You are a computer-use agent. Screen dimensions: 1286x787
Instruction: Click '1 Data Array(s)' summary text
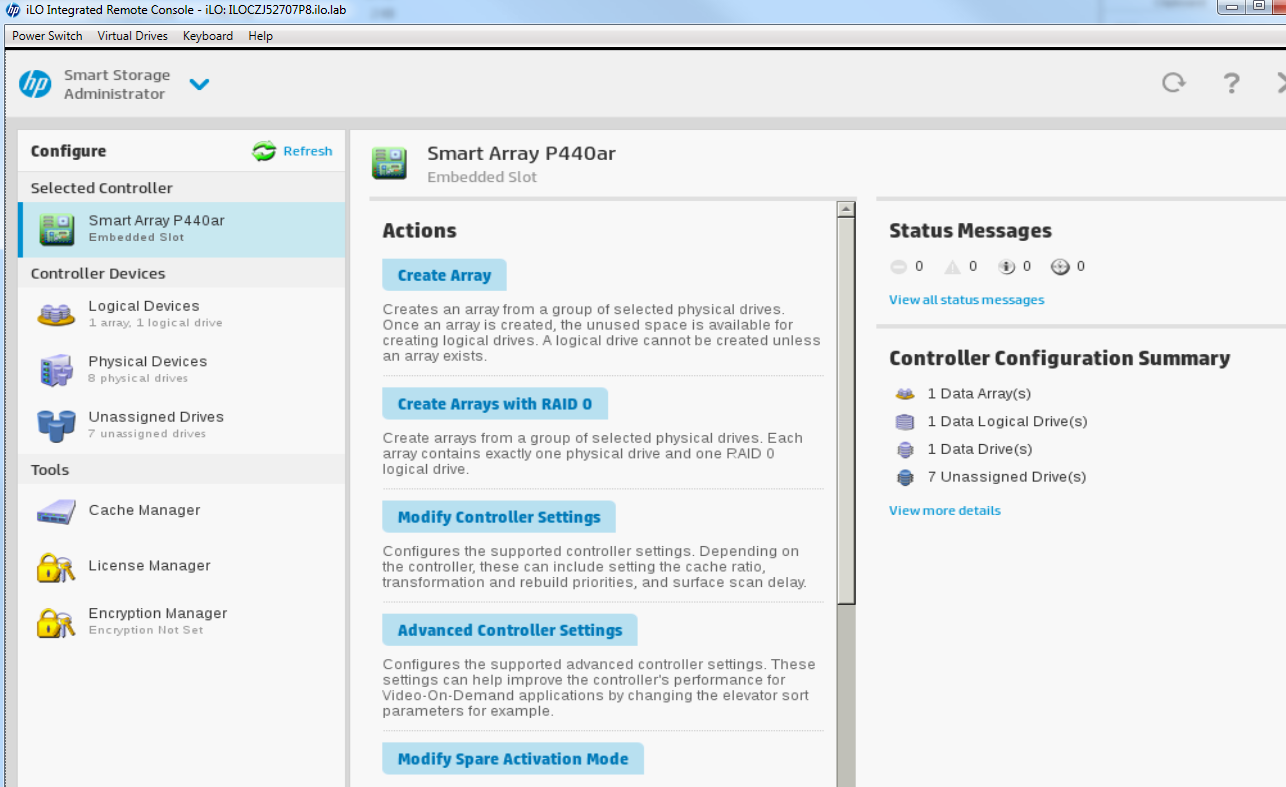(979, 394)
